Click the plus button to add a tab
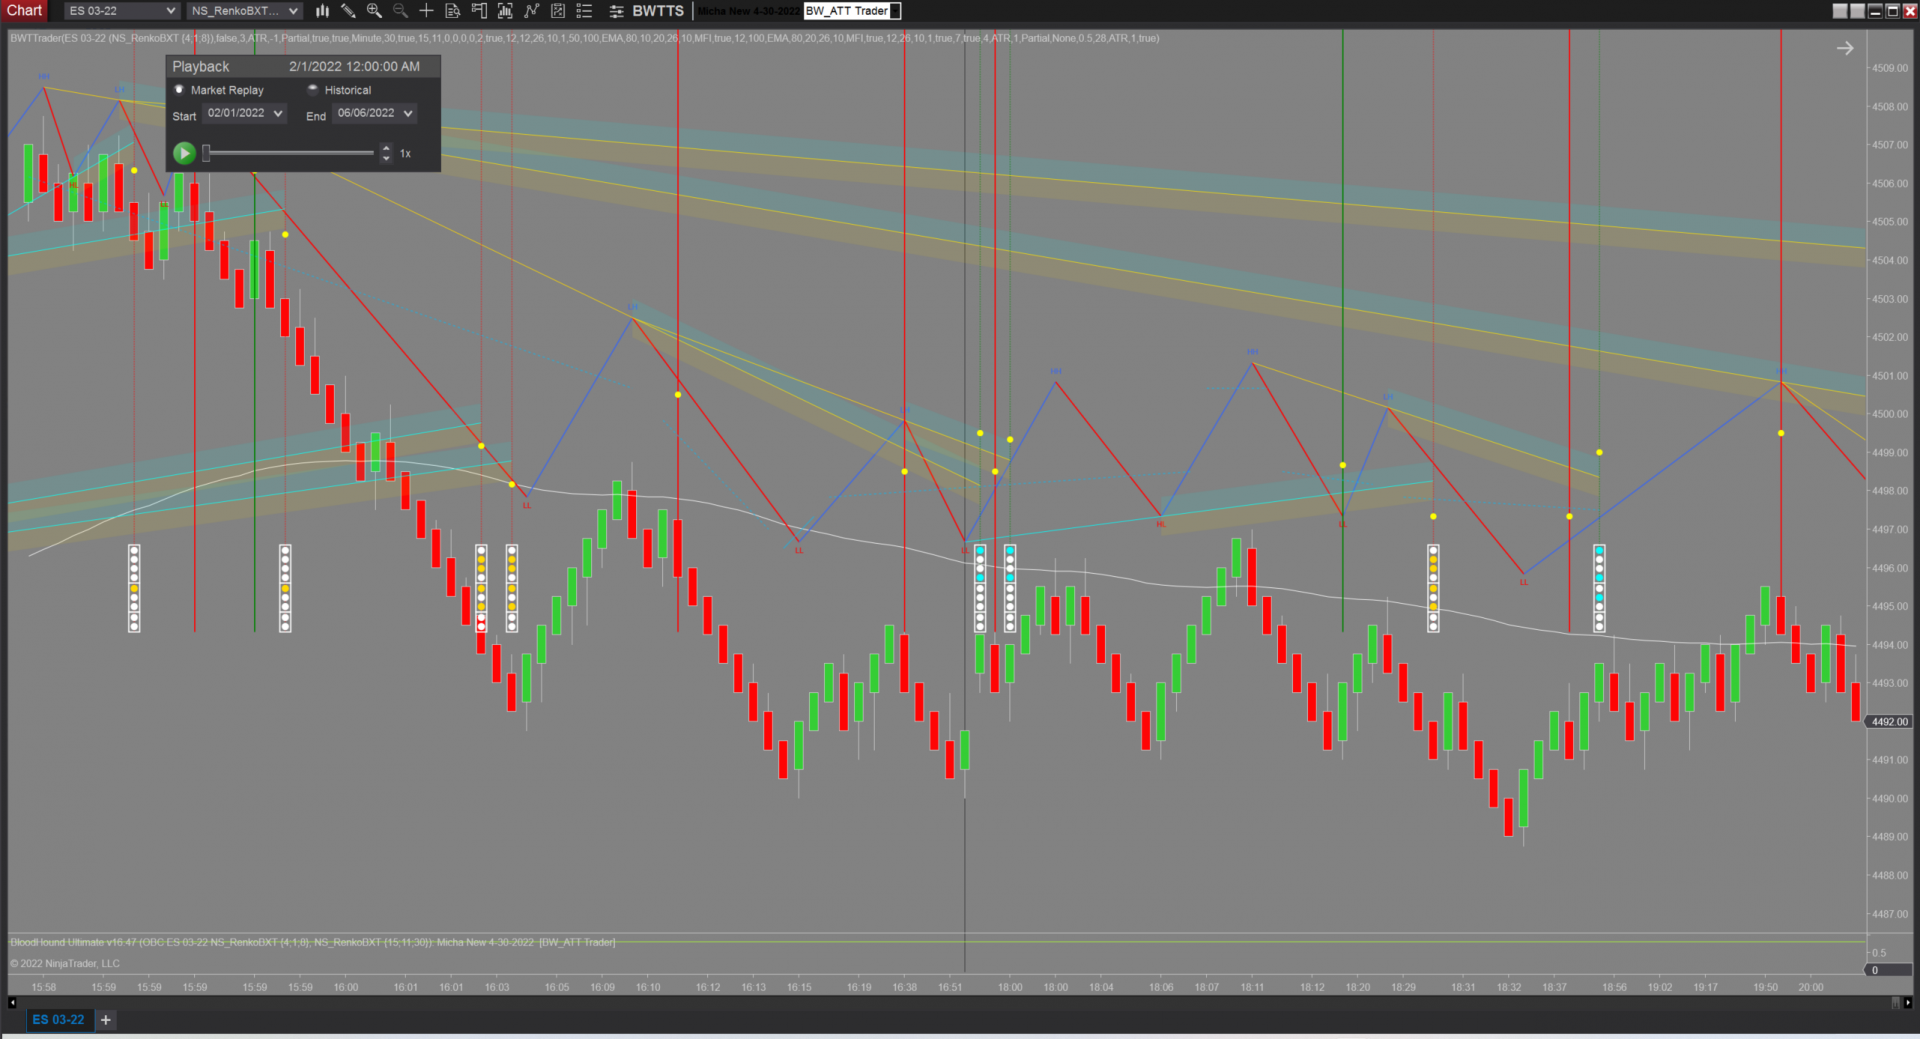Screen dimensions: 1920x1039 point(105,1019)
